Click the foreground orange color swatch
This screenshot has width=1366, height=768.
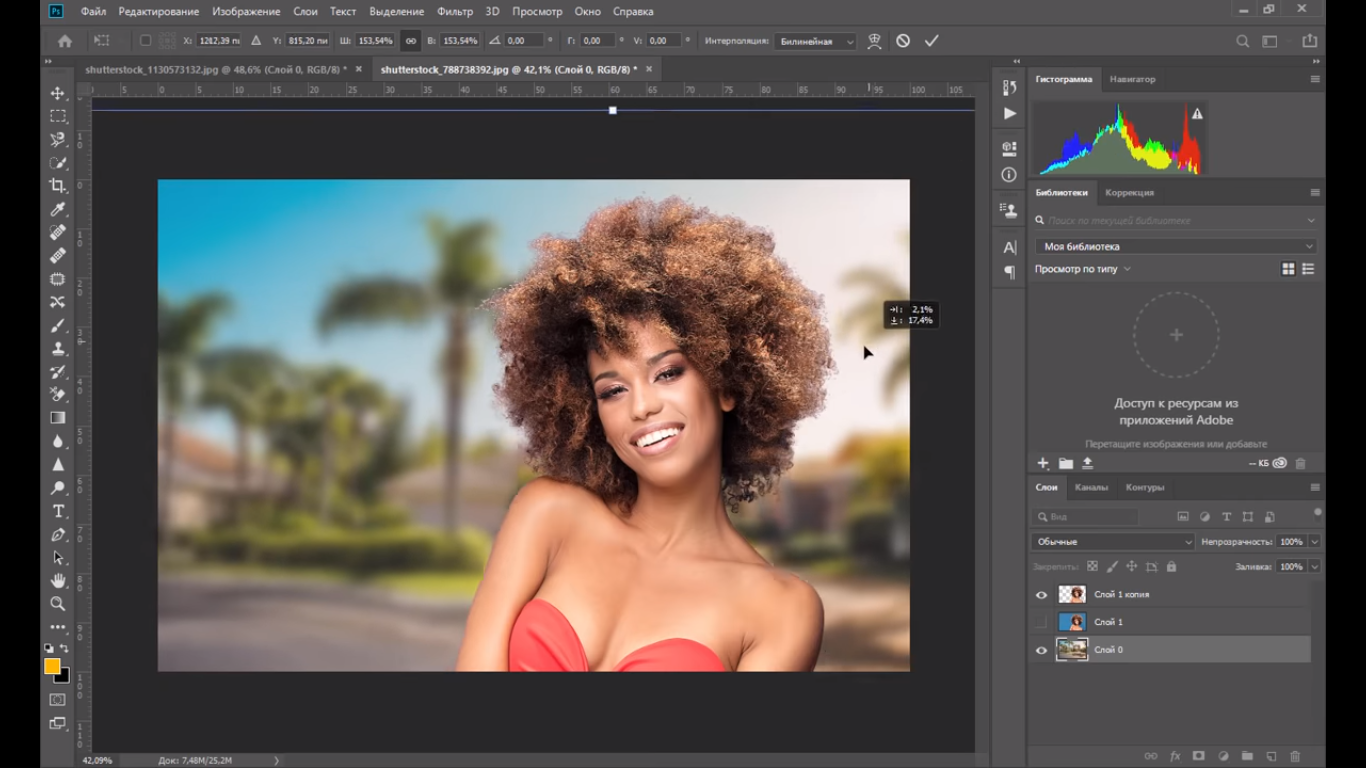point(52,666)
